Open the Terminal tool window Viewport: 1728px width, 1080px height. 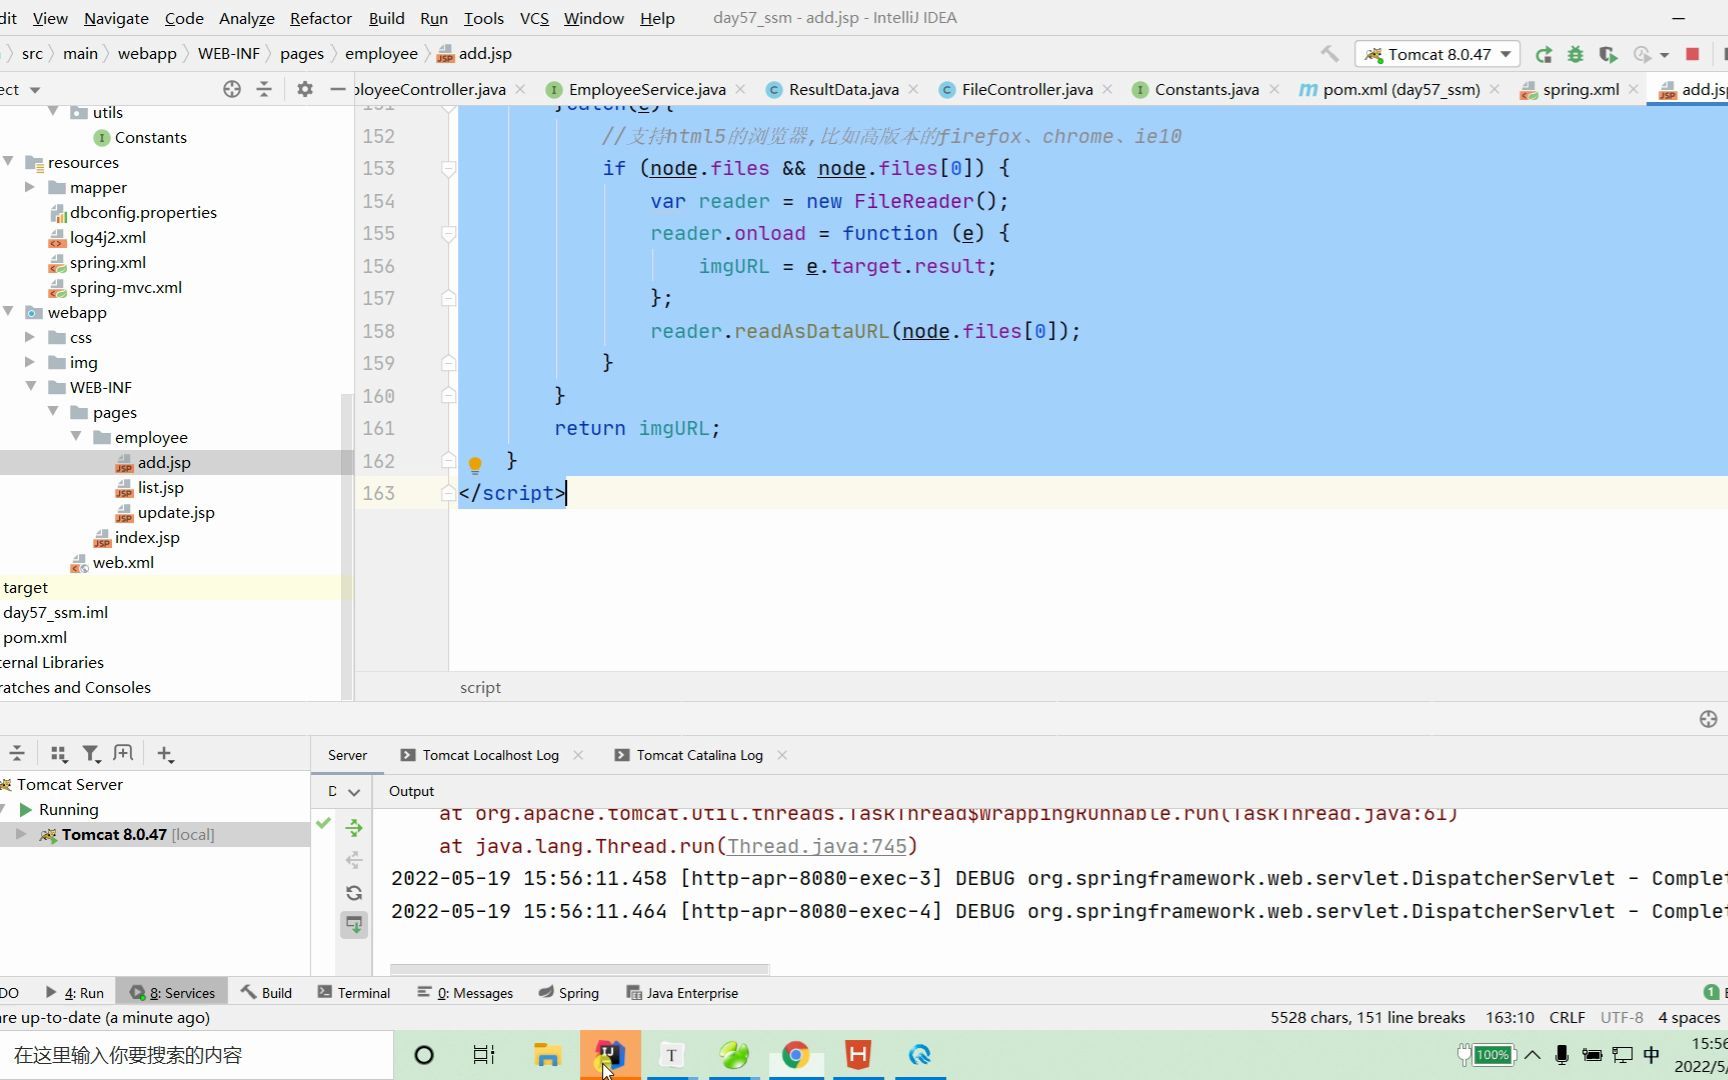point(354,993)
